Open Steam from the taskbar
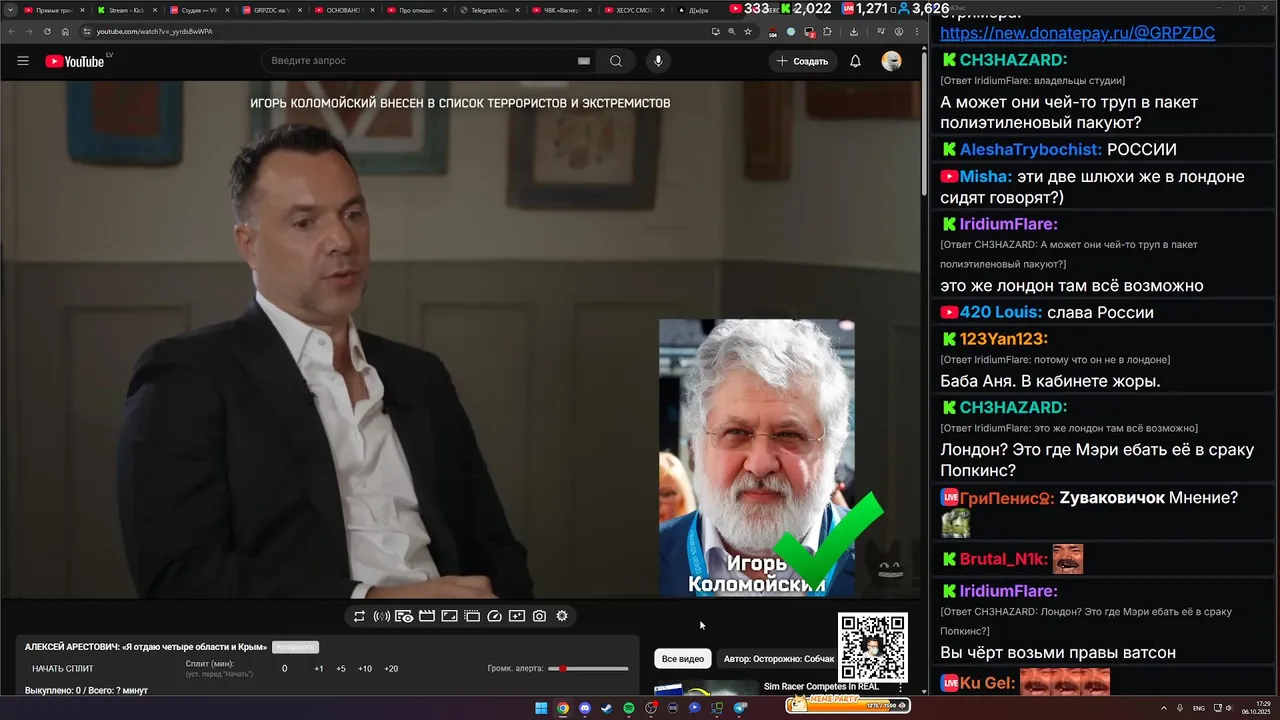1280x720 pixels. point(607,708)
